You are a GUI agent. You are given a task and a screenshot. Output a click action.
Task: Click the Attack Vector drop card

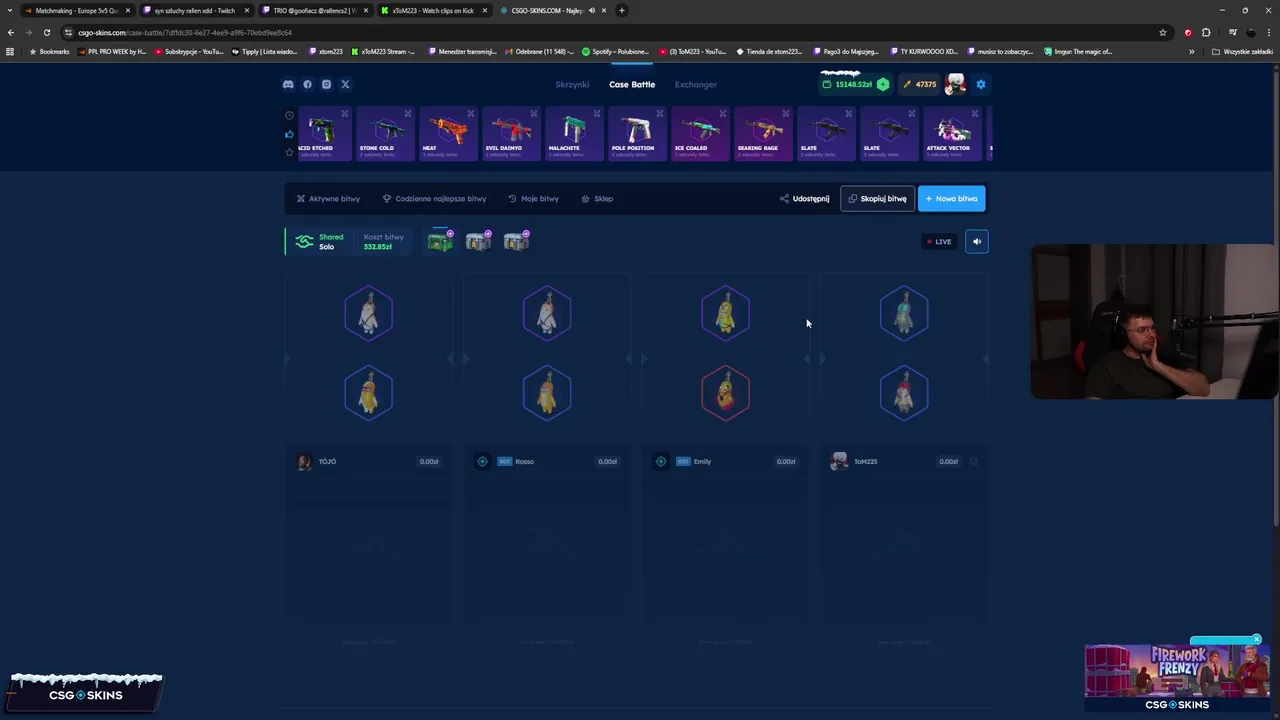coord(952,133)
